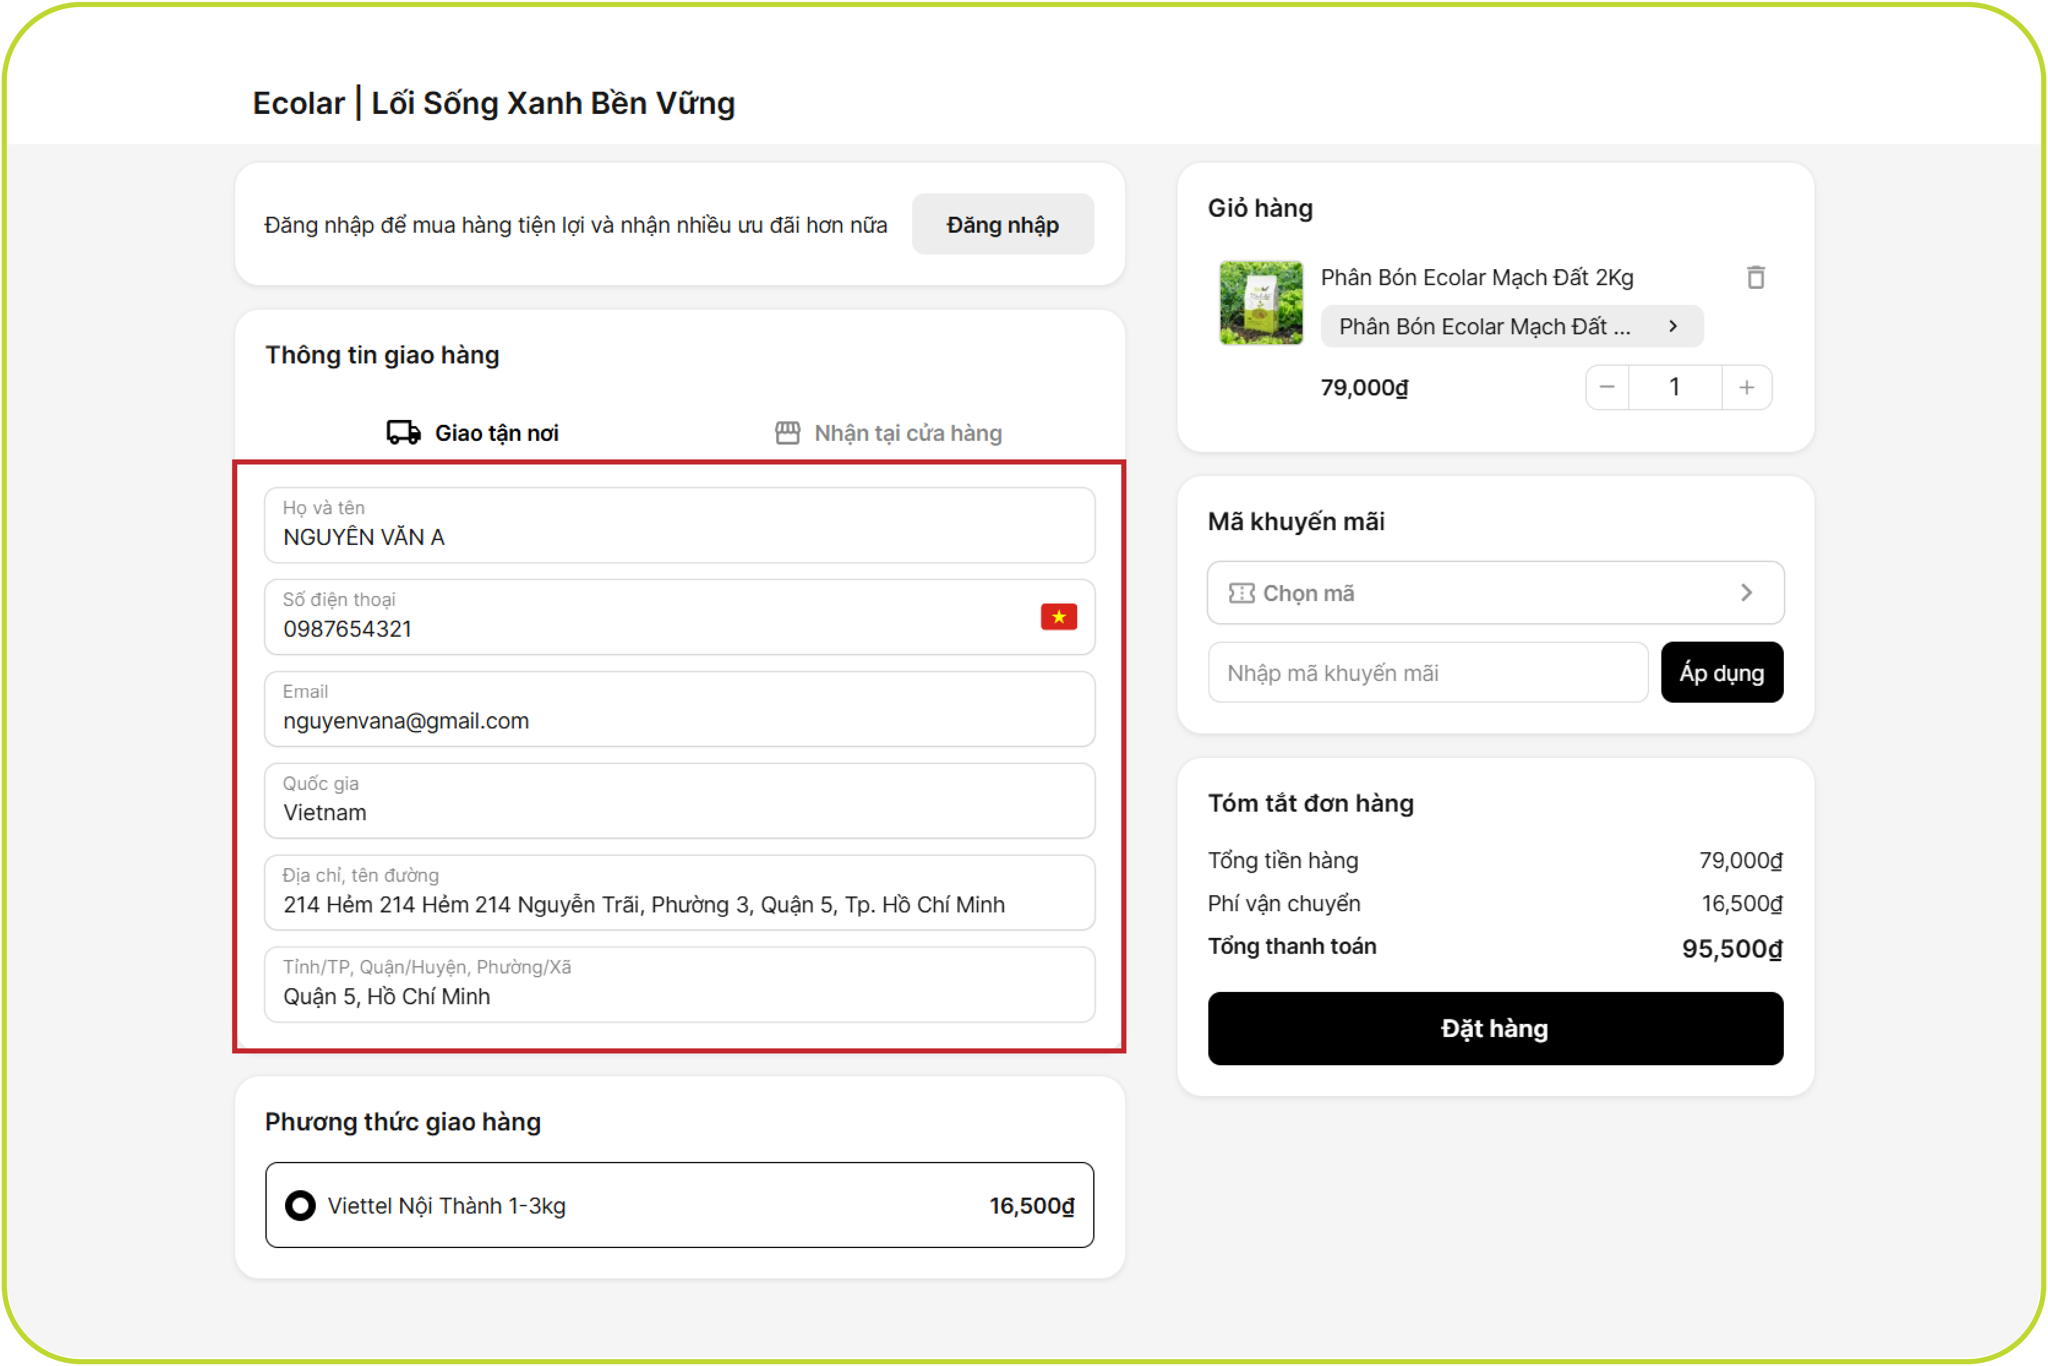This screenshot has height=1366, width=2048.
Task: Delete cart item with trash icon
Action: 1755,277
